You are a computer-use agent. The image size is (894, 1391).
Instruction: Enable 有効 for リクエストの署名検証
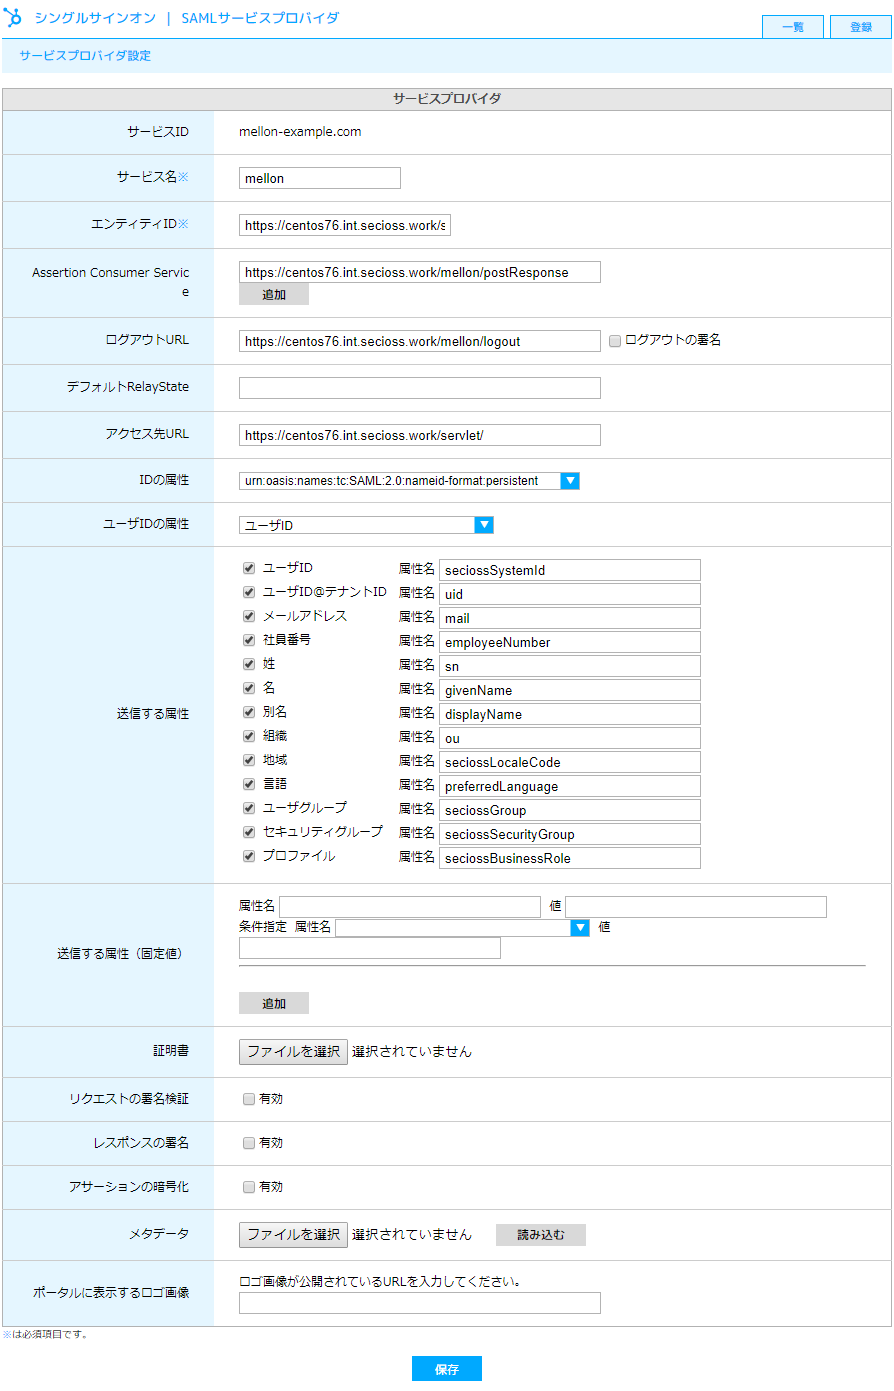click(246, 1098)
